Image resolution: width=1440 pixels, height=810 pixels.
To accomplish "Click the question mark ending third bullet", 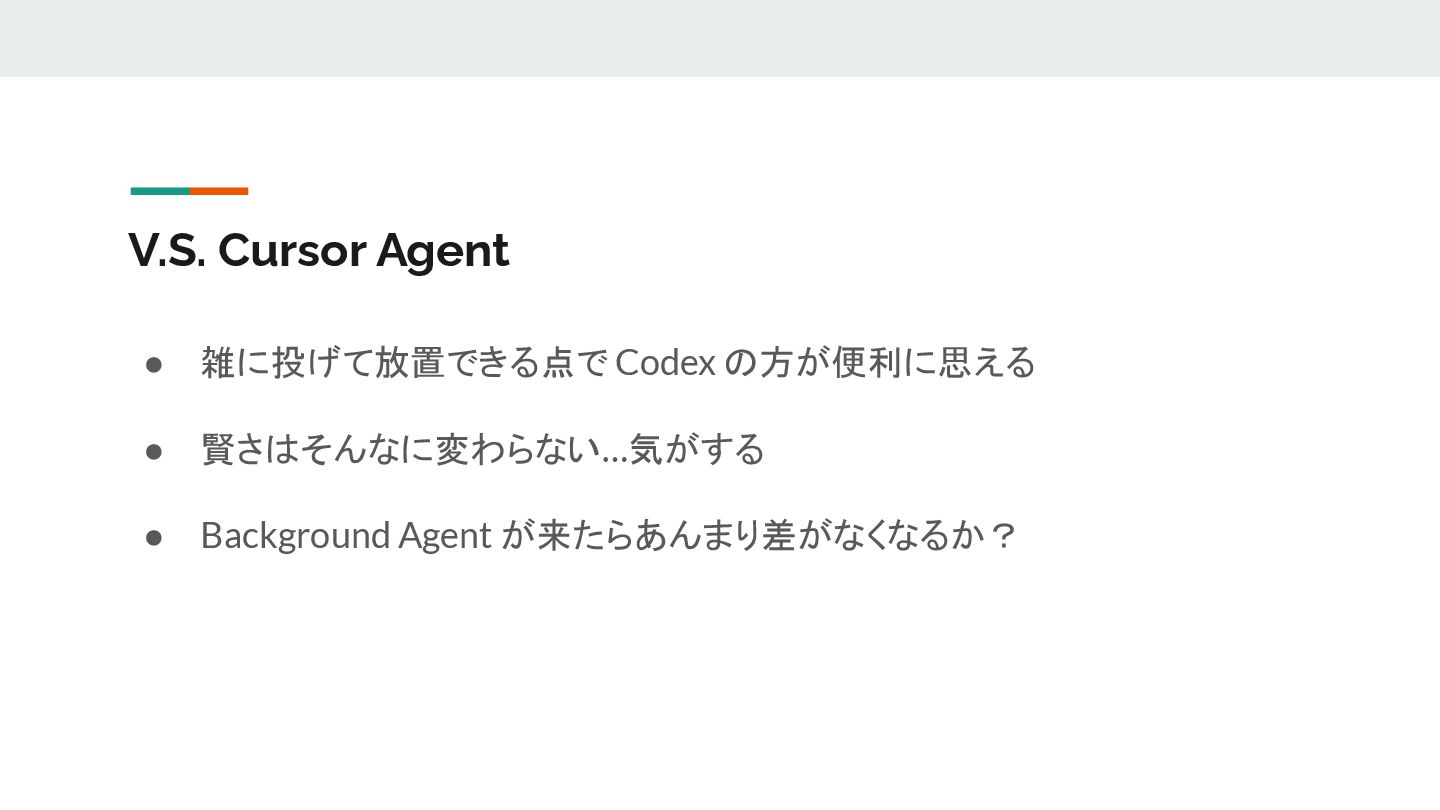I will point(1003,536).
